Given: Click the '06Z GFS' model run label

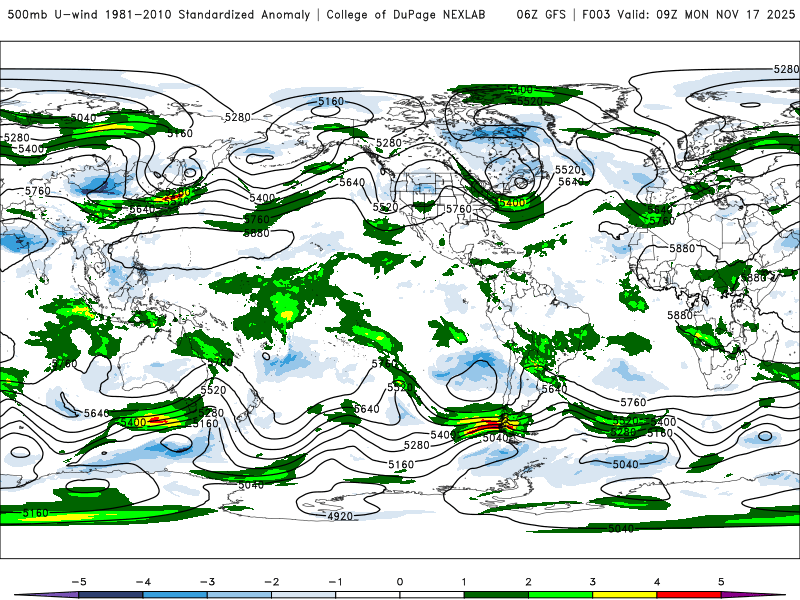Looking at the screenshot, I should [541, 15].
